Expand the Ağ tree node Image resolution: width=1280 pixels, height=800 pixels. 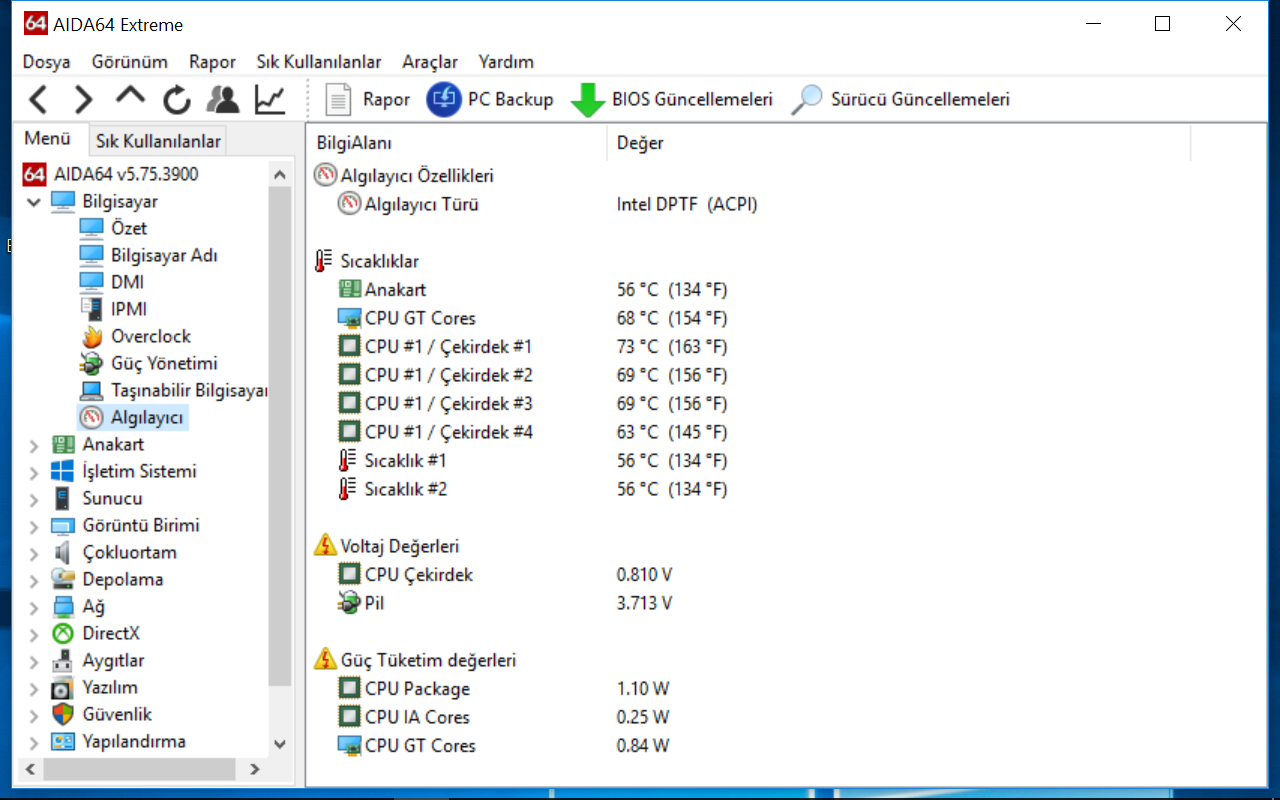coord(34,607)
